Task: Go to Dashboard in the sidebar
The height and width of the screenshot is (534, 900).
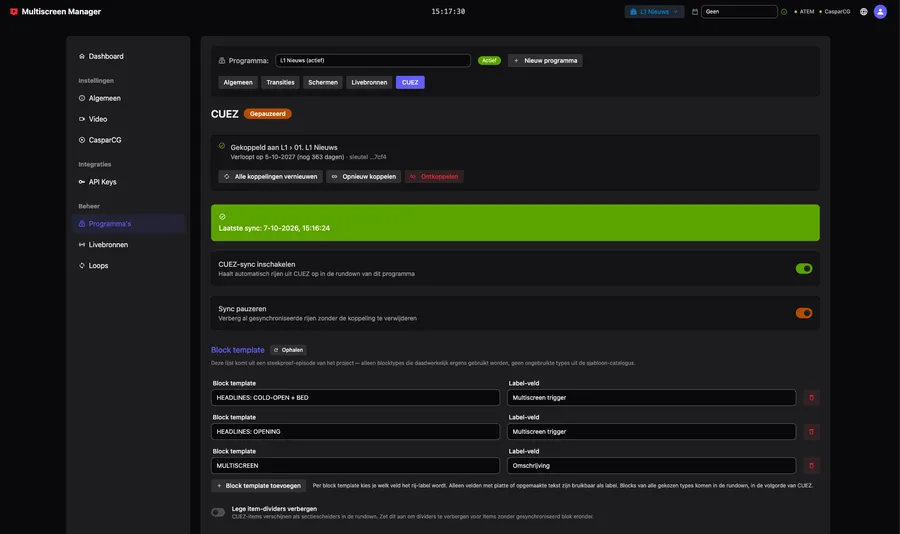Action: [x=128, y=56]
